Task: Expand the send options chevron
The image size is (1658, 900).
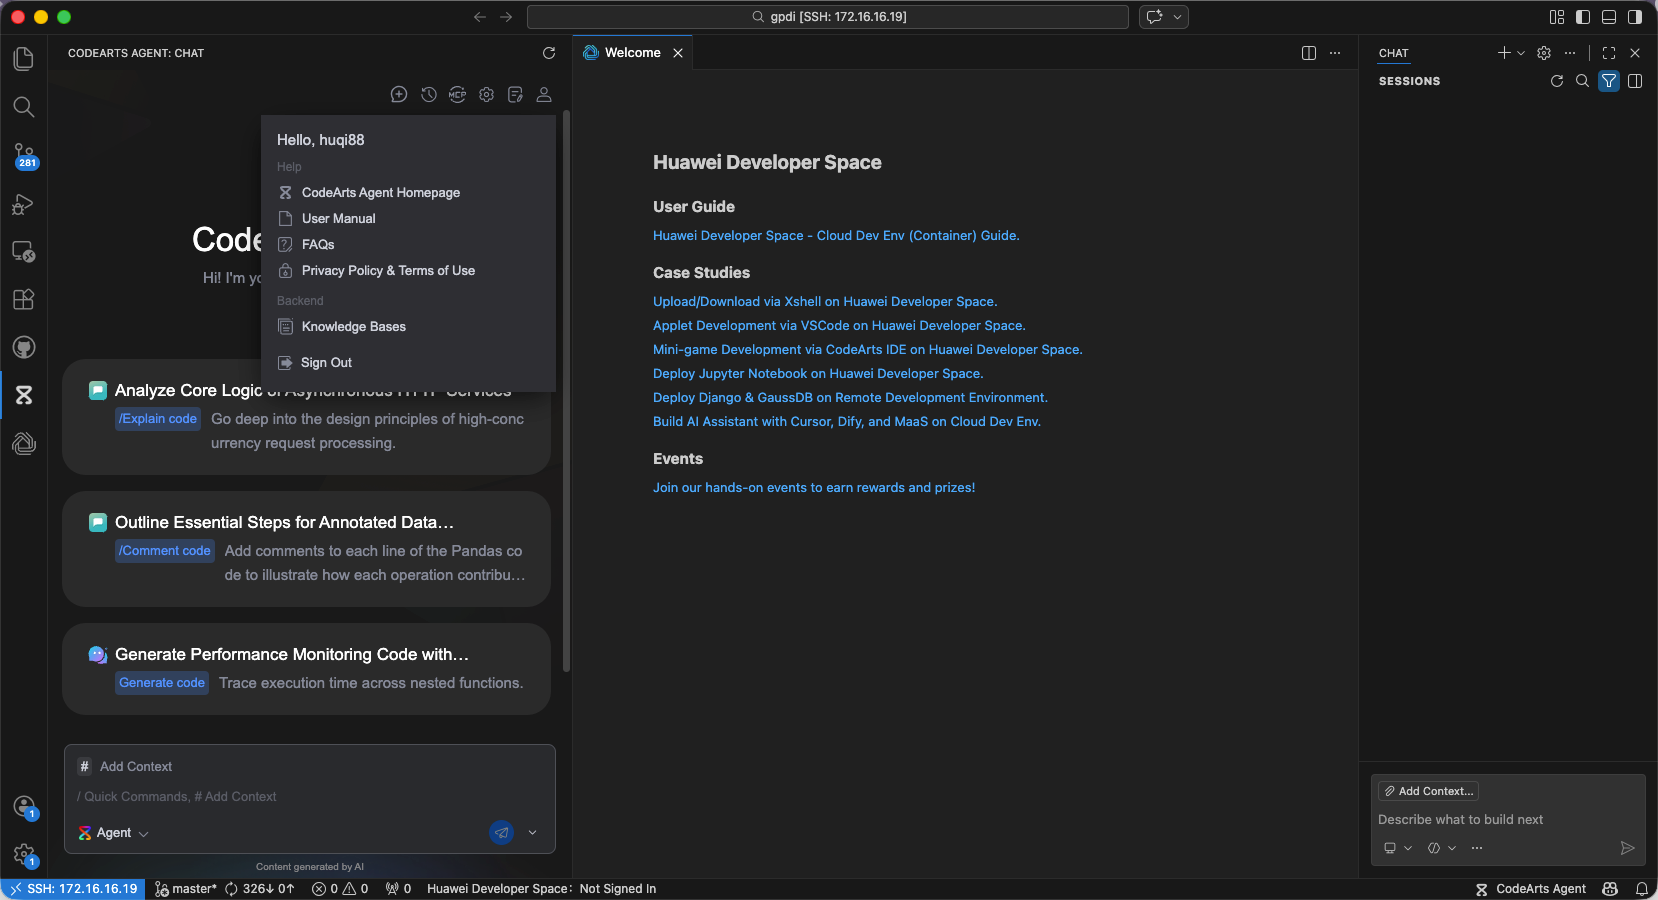Action: [532, 832]
